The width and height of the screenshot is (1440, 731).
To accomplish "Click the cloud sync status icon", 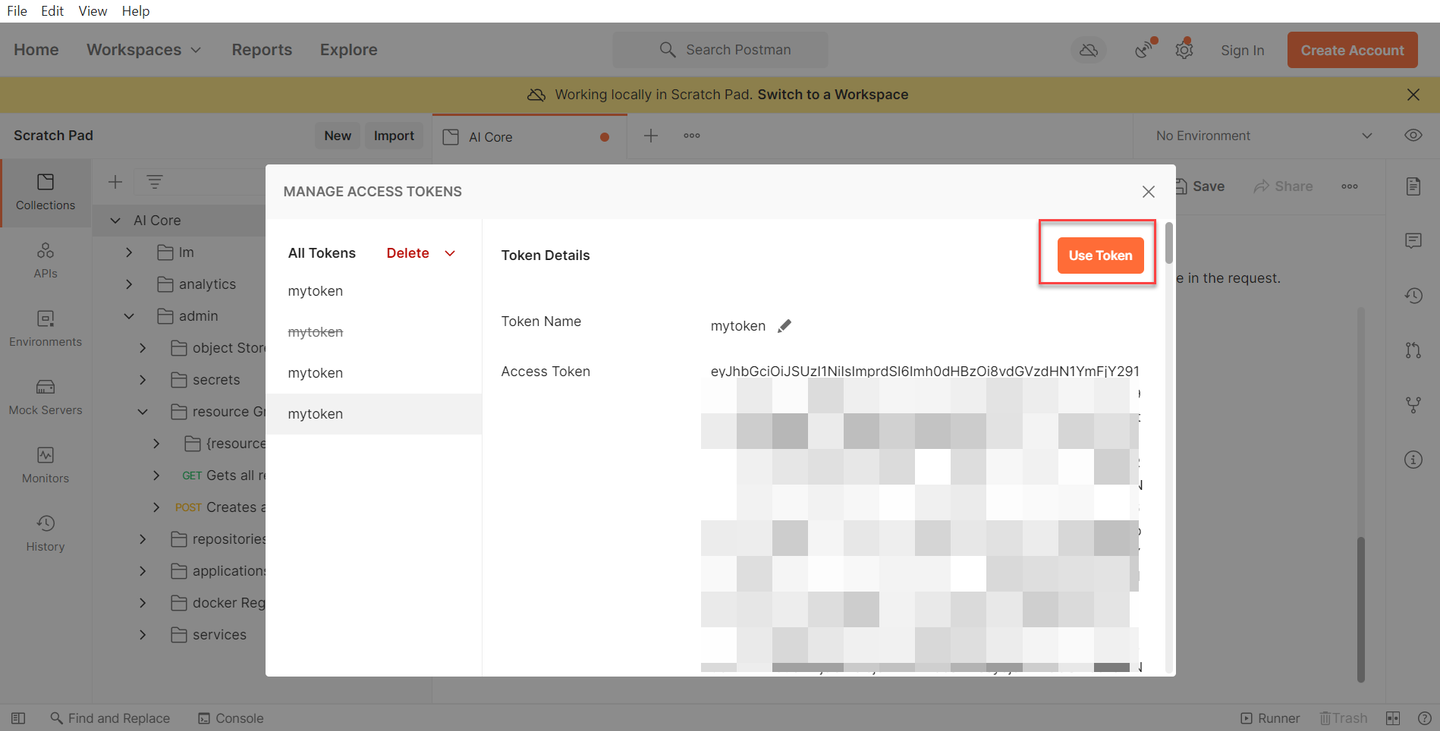I will click(1088, 50).
